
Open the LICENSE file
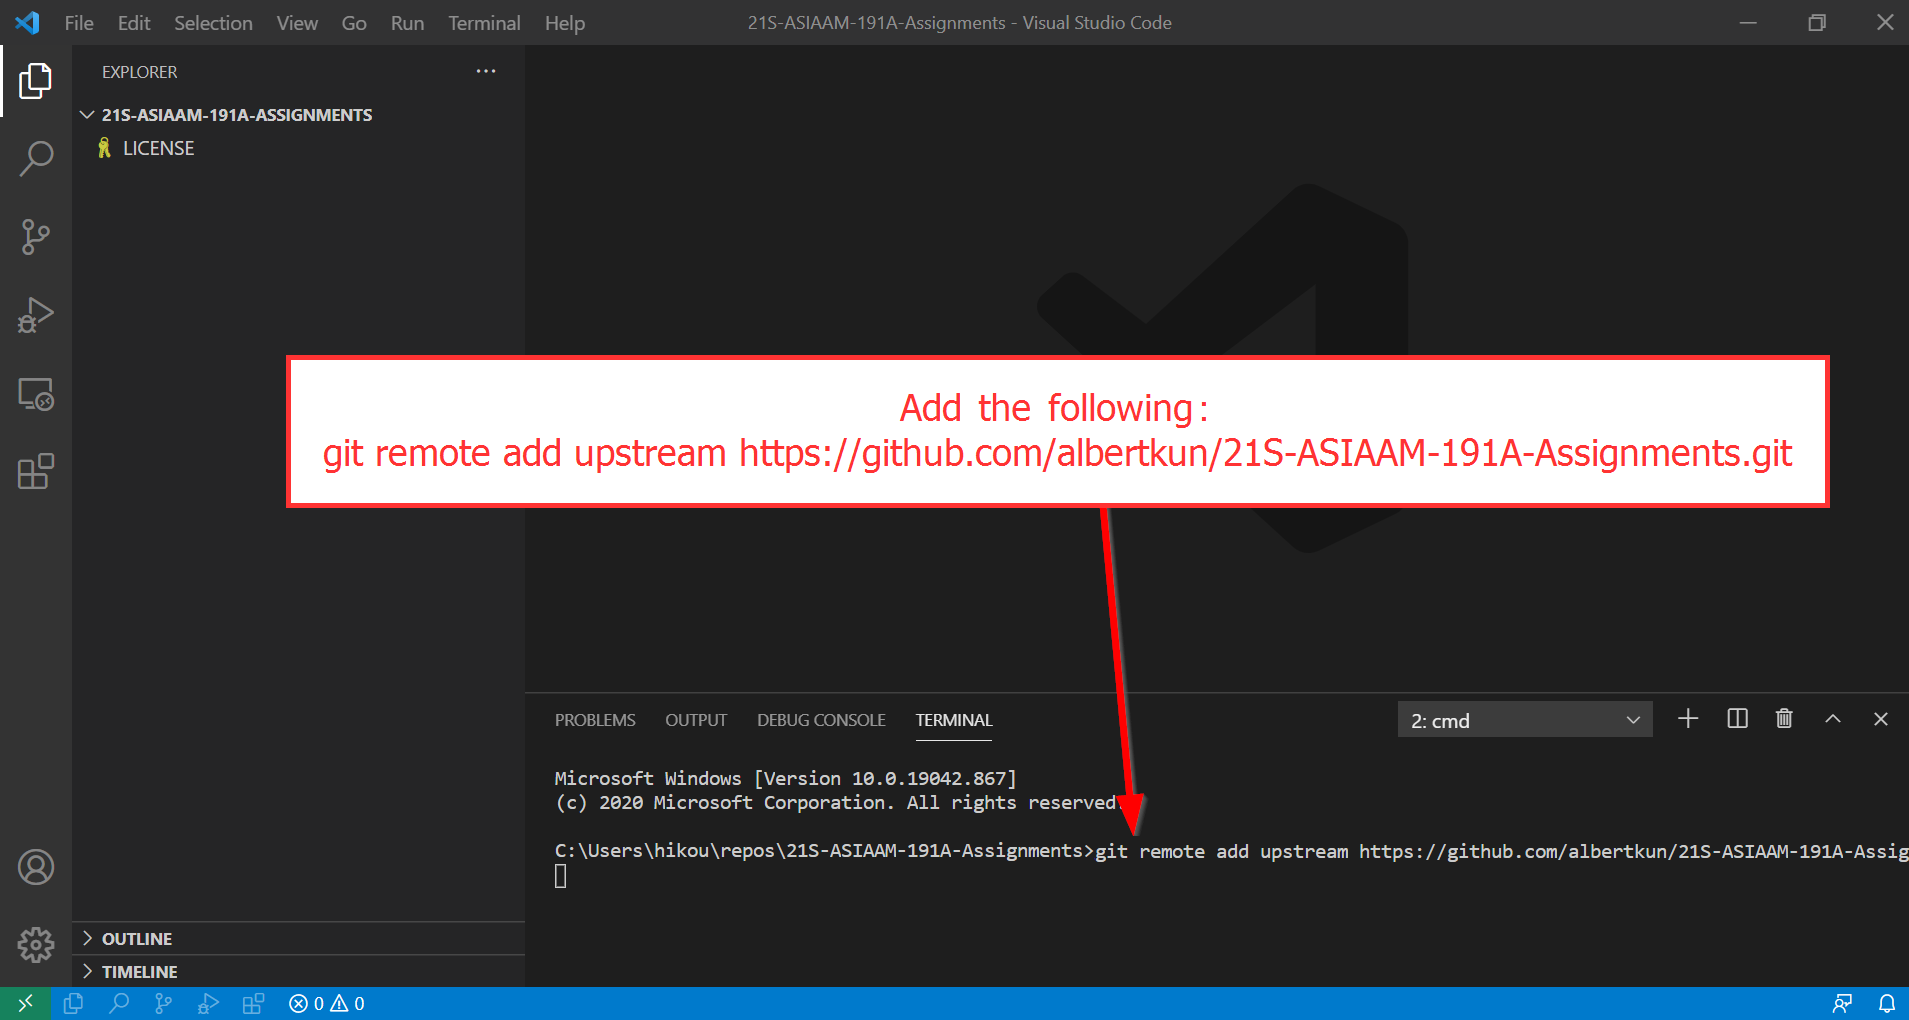[158, 148]
